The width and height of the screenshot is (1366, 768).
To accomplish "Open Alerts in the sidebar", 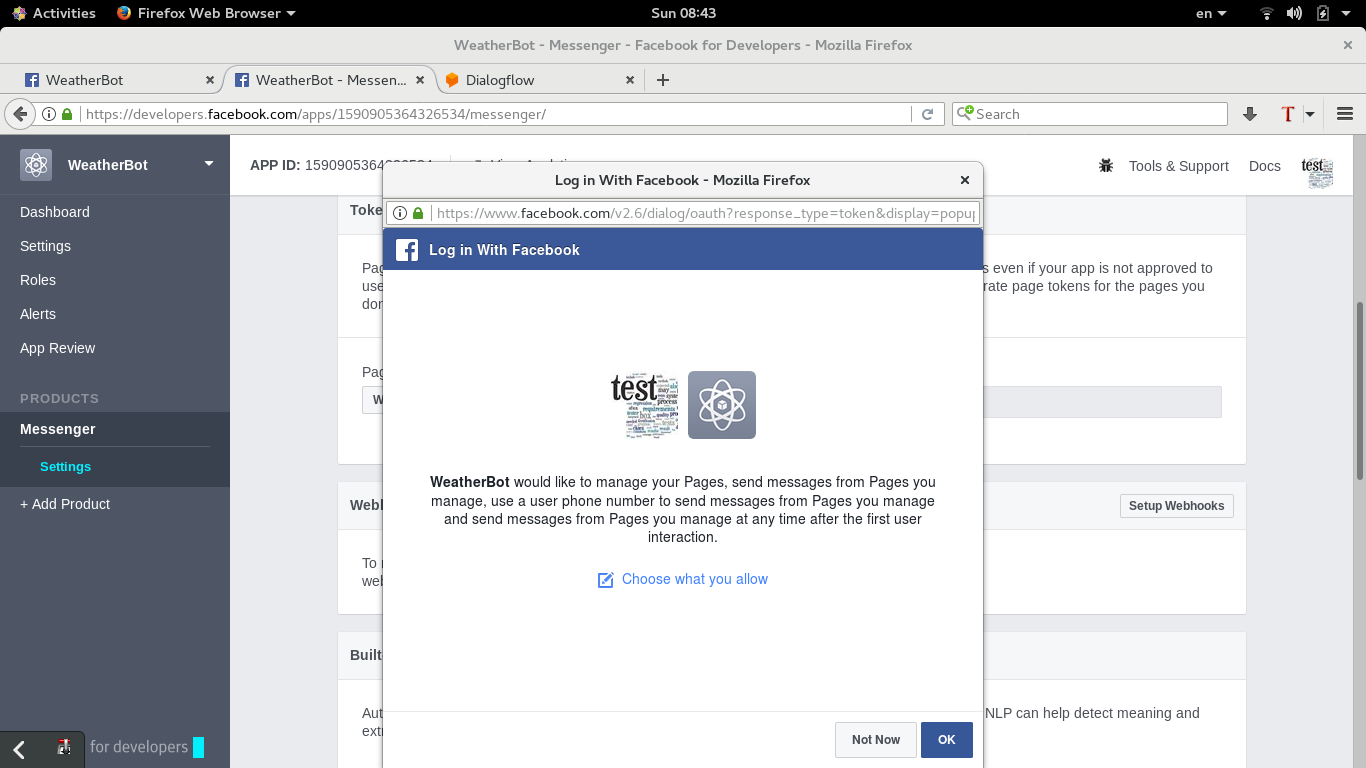I will coord(38,314).
